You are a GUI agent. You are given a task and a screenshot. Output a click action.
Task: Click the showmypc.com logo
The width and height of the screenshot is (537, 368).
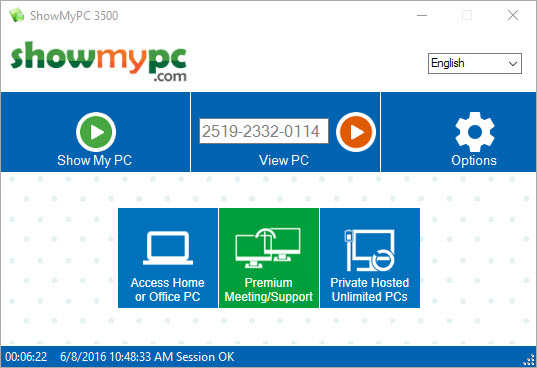[x=99, y=62]
